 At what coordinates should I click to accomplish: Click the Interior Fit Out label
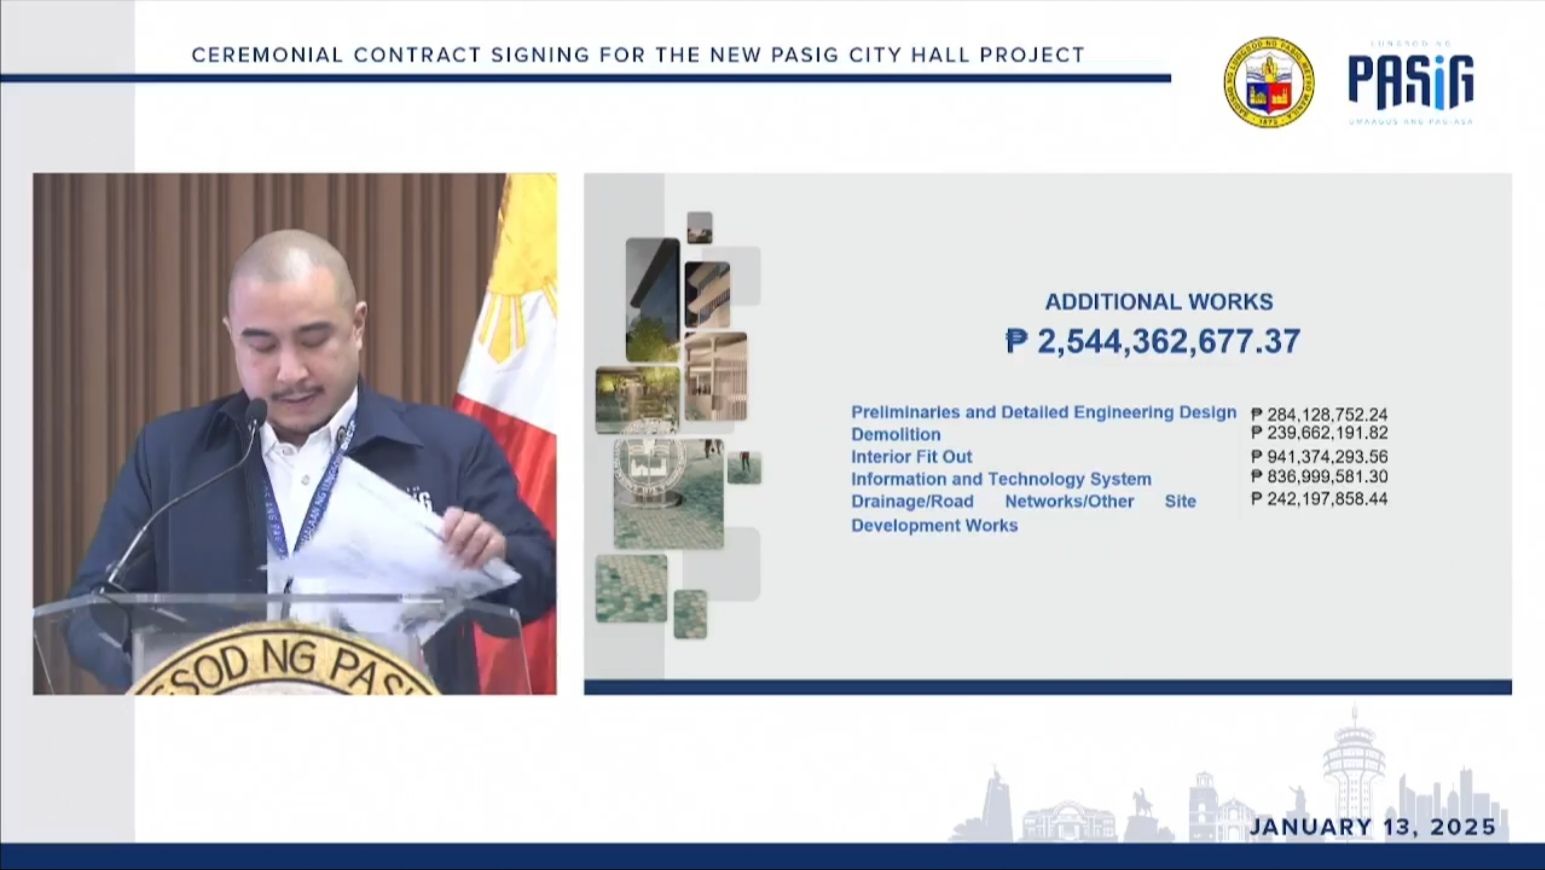pos(911,457)
